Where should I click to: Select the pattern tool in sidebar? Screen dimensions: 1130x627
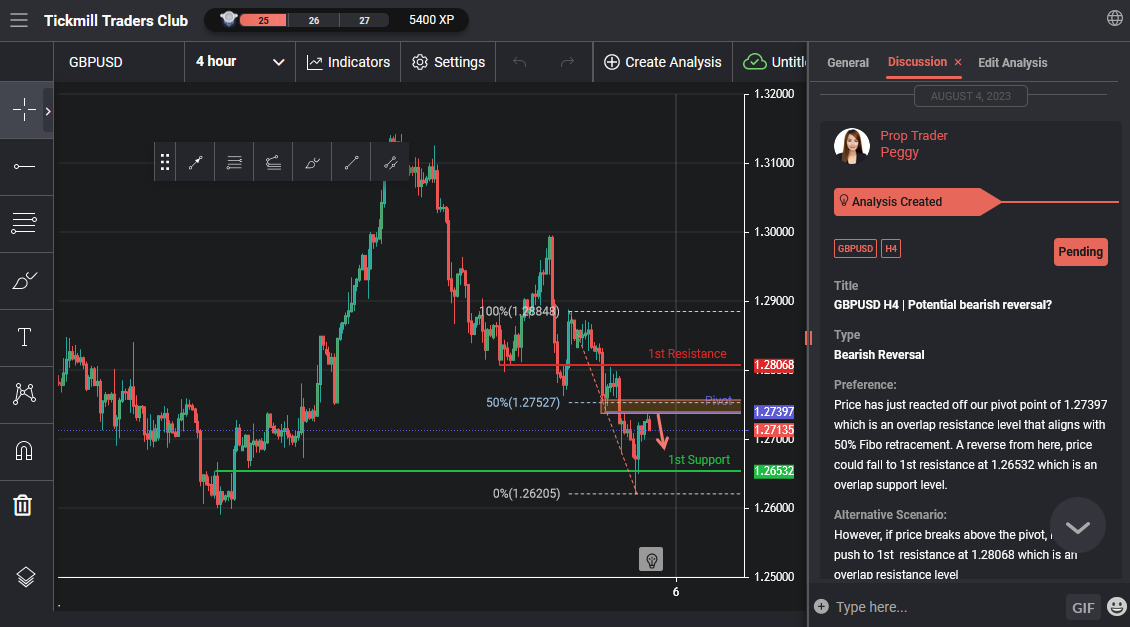pyautogui.click(x=24, y=393)
